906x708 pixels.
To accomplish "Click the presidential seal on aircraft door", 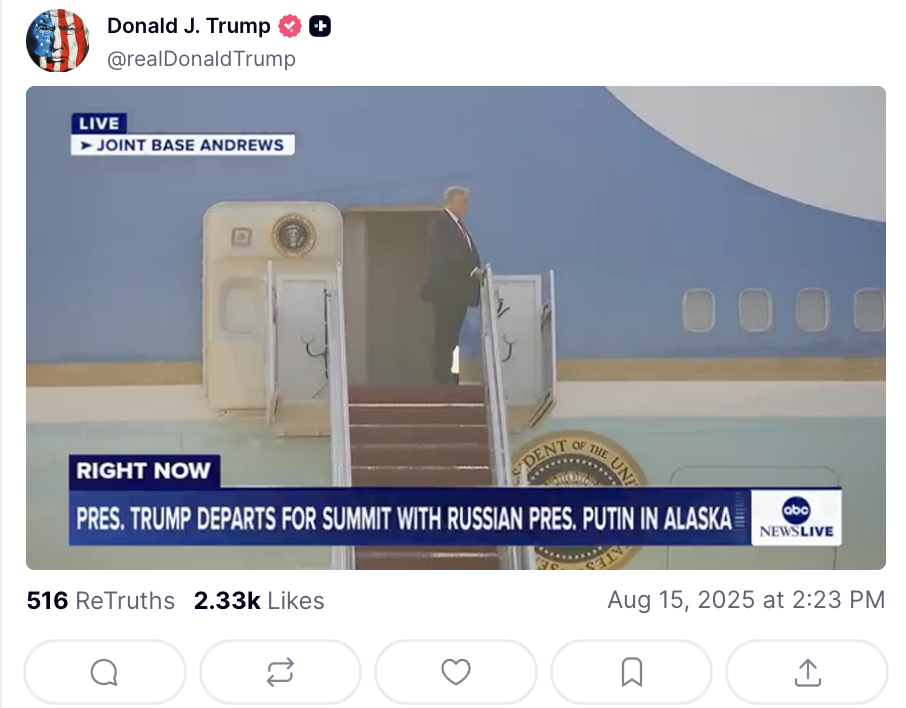I will [x=294, y=235].
